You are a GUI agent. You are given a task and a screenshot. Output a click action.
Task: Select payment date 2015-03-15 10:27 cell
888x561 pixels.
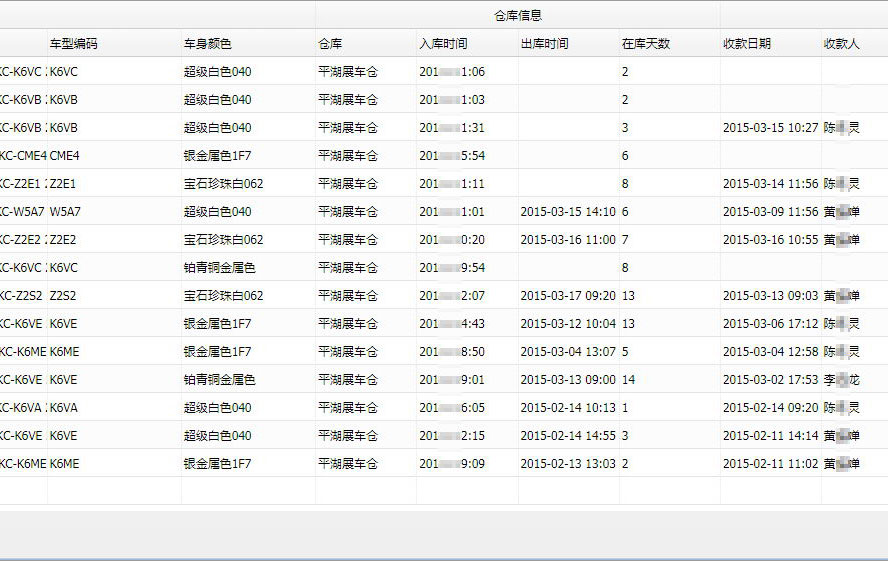coord(770,128)
